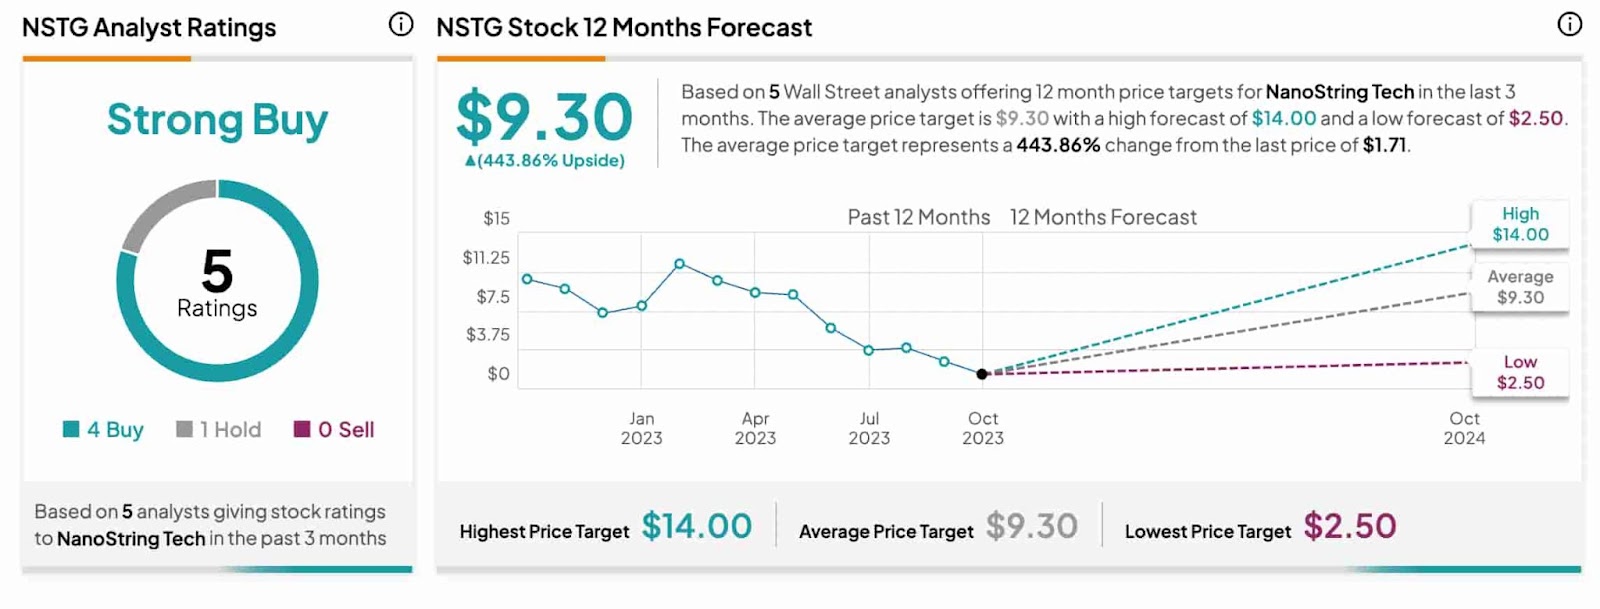Click the Strong Buy consensus heading
Image resolution: width=1600 pixels, height=609 pixels.
pos(217,120)
